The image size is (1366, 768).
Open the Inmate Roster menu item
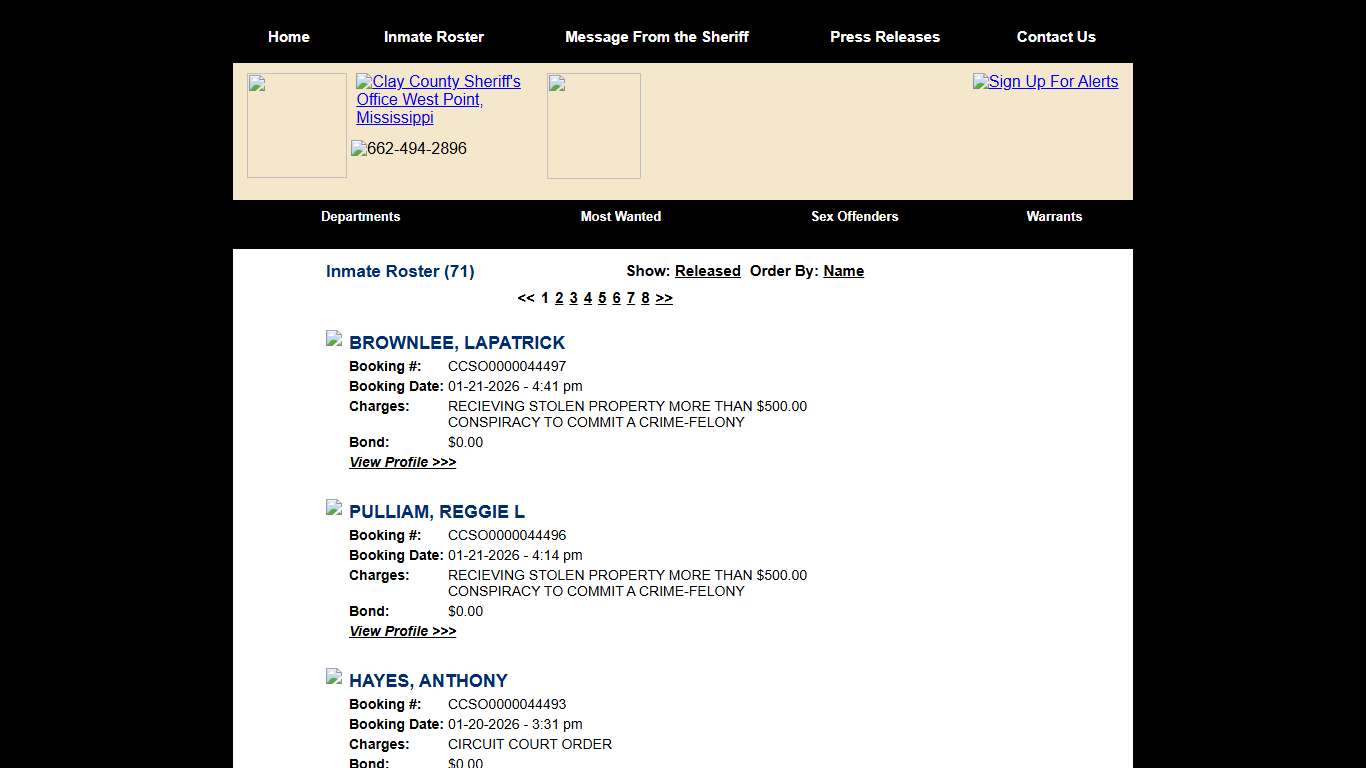pos(434,37)
